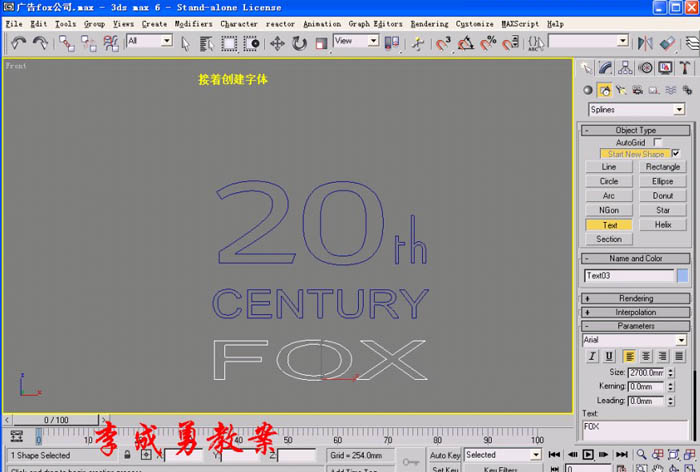
Task: Click the Circle spline button
Action: tap(609, 181)
